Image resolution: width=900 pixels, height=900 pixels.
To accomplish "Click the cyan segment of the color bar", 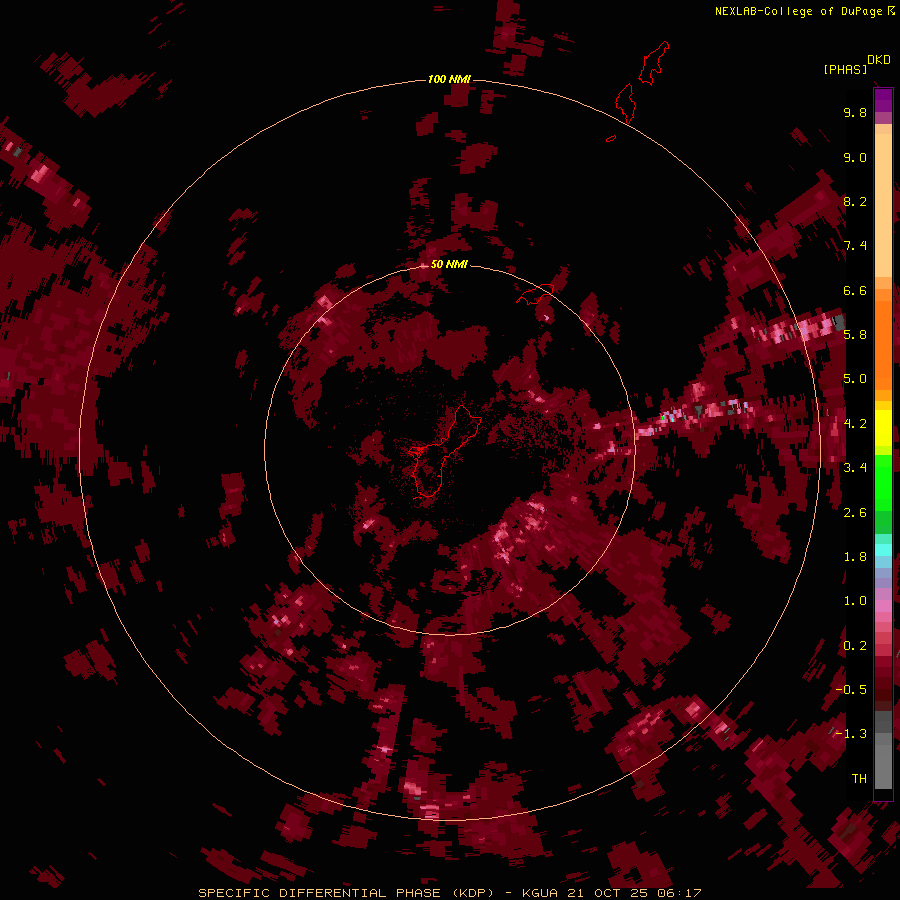I will [883, 549].
